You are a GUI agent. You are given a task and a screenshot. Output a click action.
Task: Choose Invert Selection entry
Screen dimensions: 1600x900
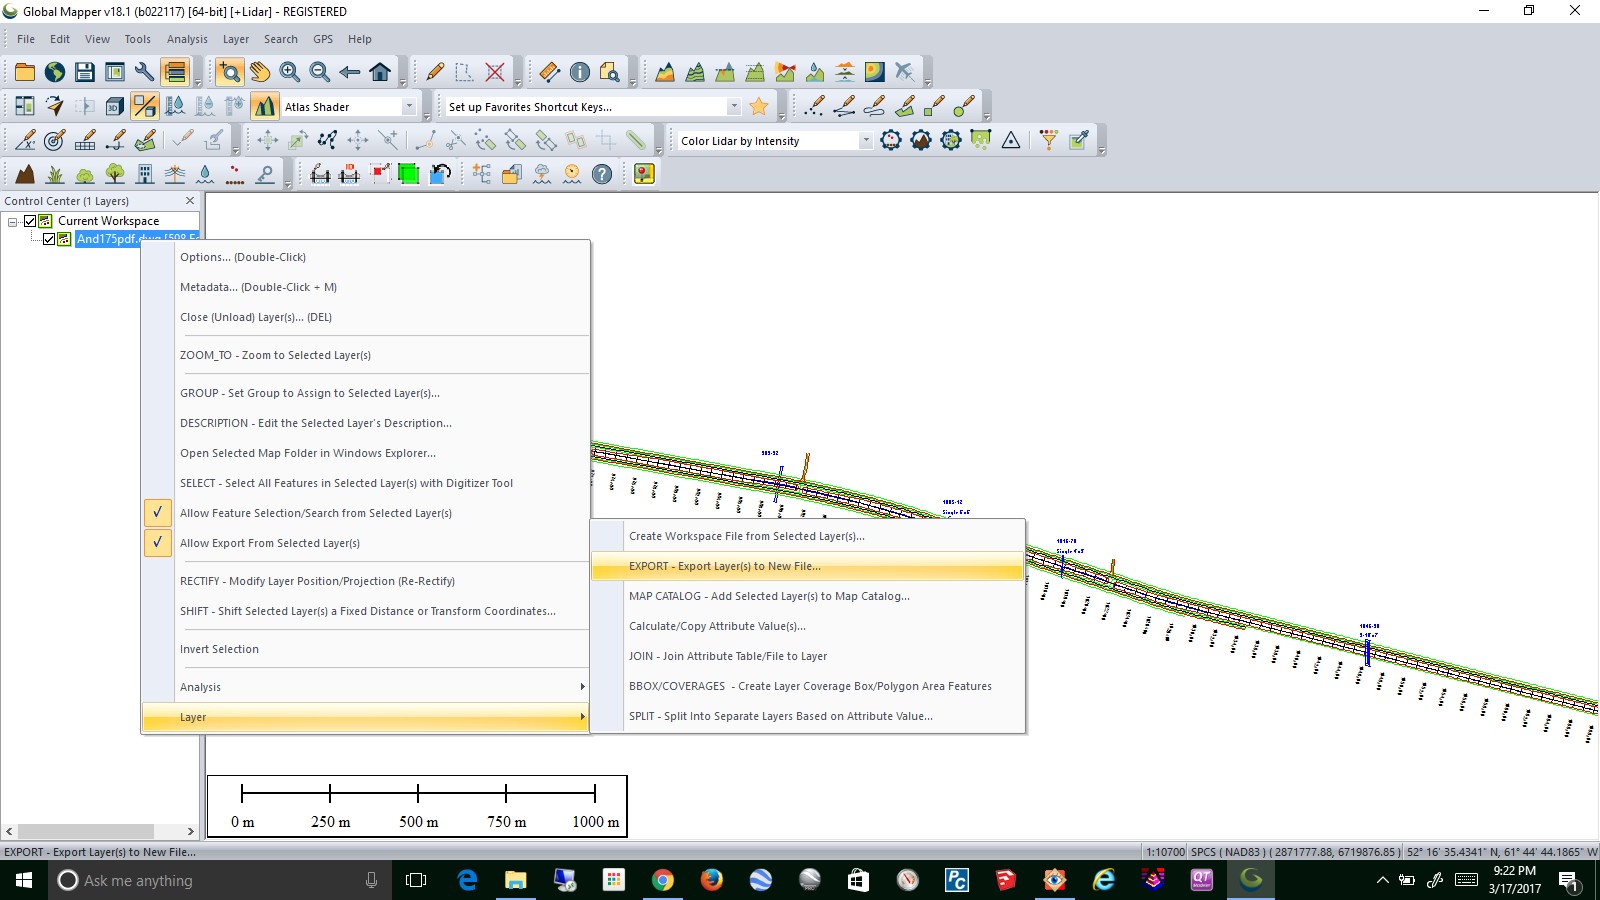(366, 649)
